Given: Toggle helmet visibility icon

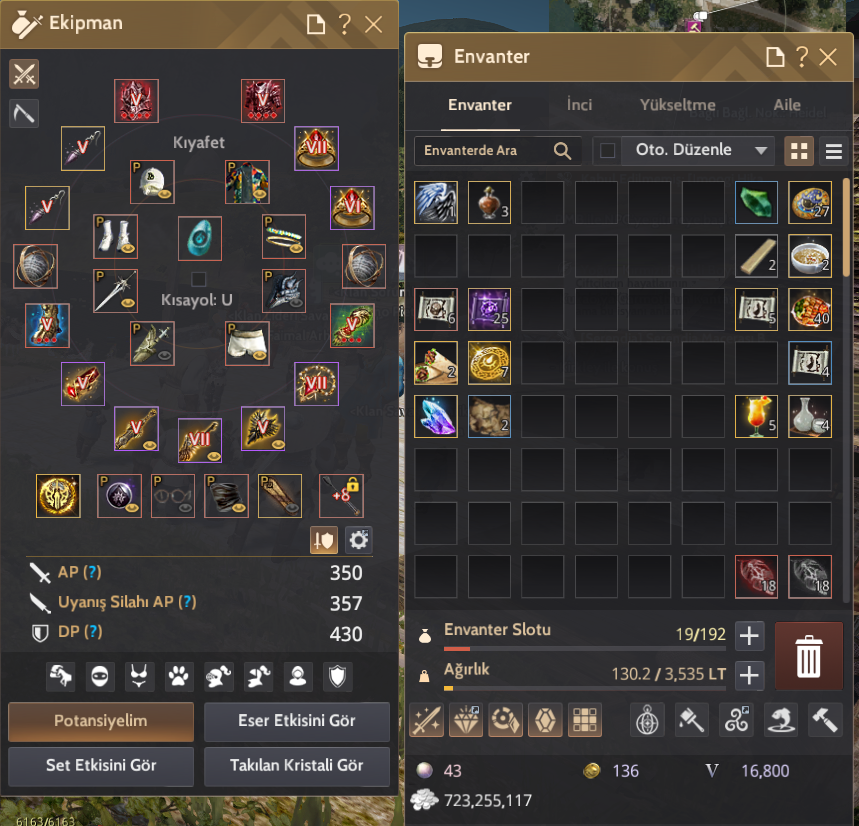Looking at the screenshot, I should [x=219, y=676].
